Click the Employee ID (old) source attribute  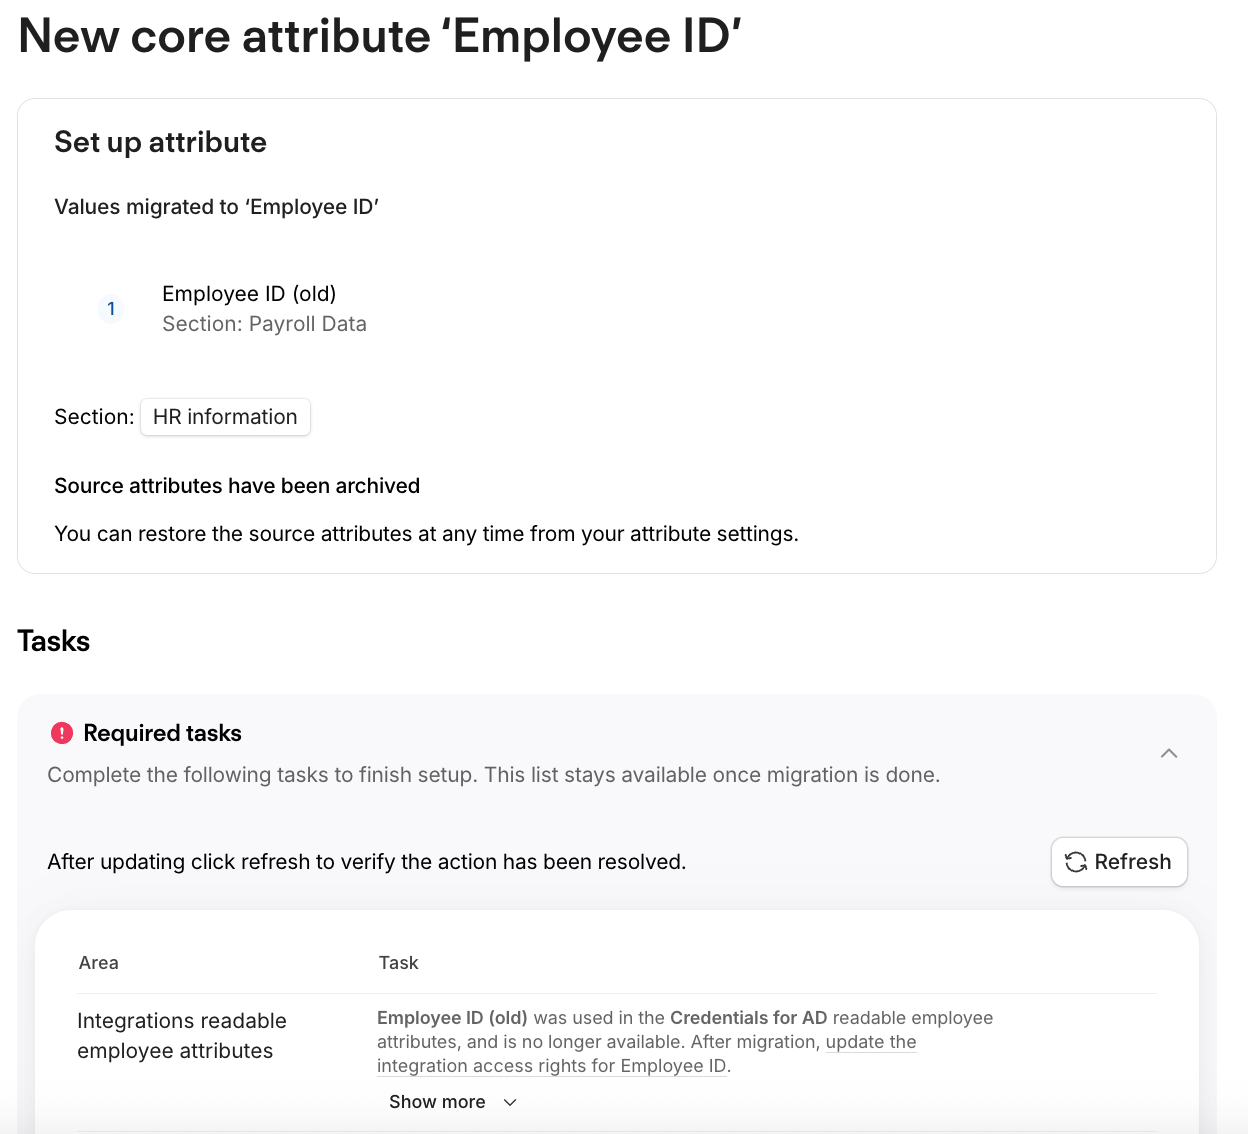[249, 294]
